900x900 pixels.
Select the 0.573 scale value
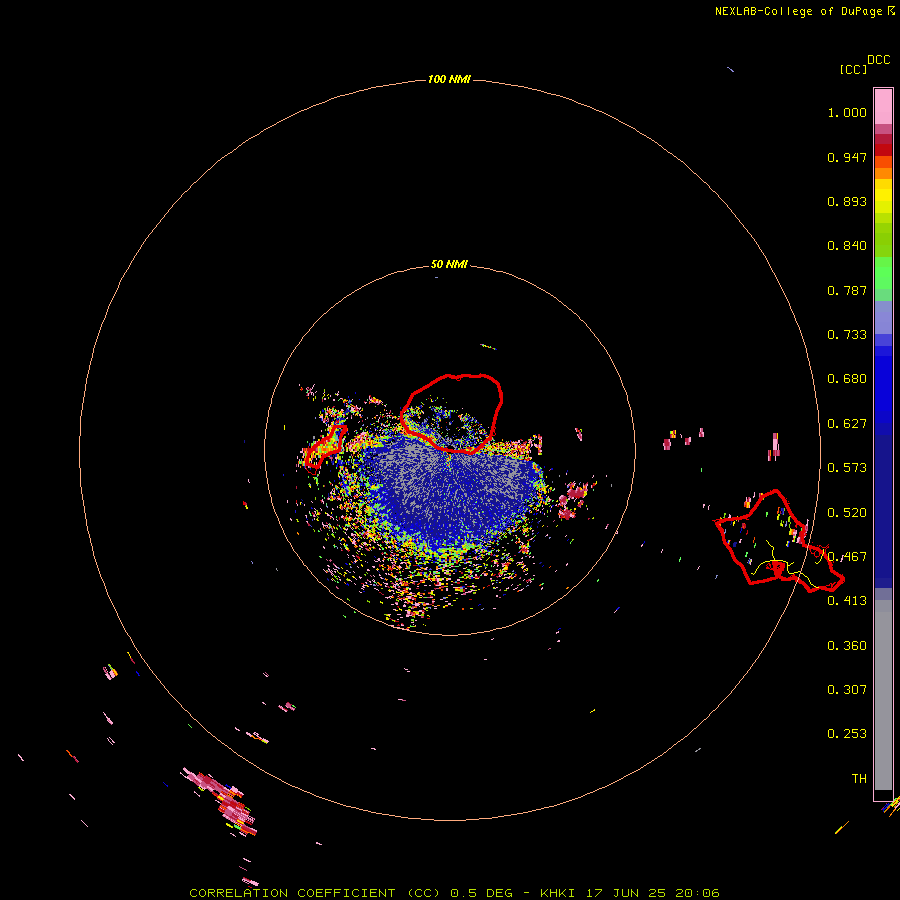[x=847, y=468]
